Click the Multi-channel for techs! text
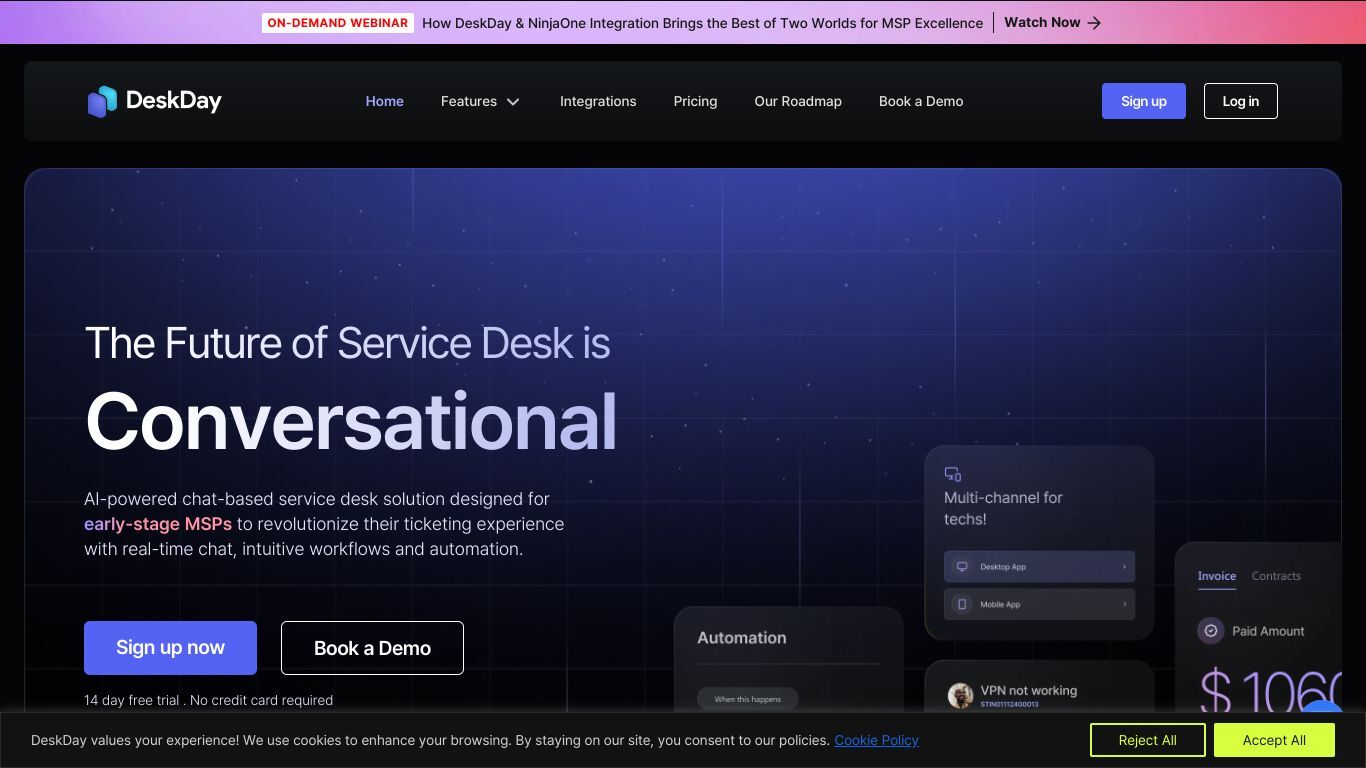This screenshot has height=768, width=1366. coord(1003,508)
